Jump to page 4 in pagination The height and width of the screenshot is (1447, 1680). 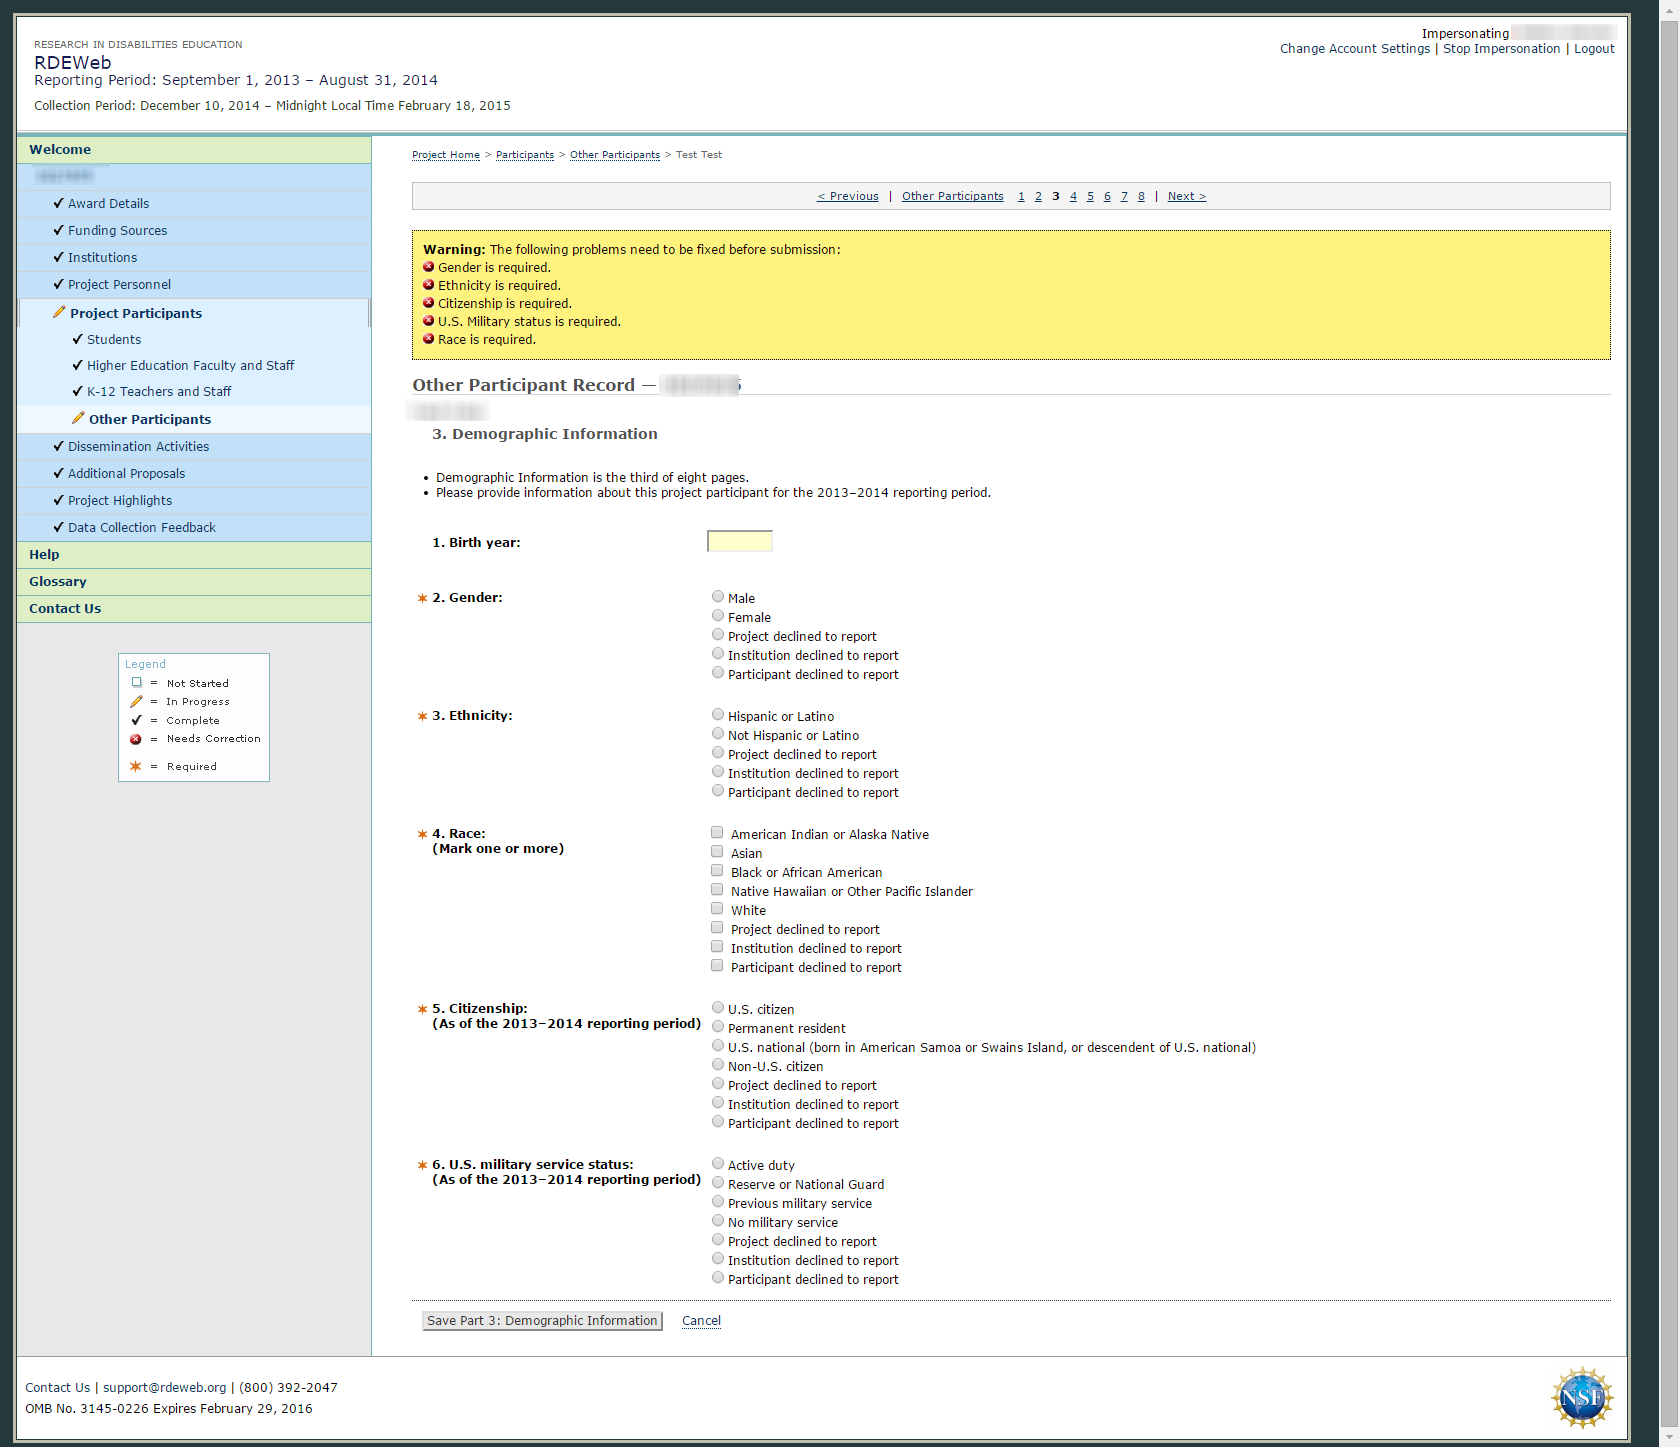tap(1073, 196)
